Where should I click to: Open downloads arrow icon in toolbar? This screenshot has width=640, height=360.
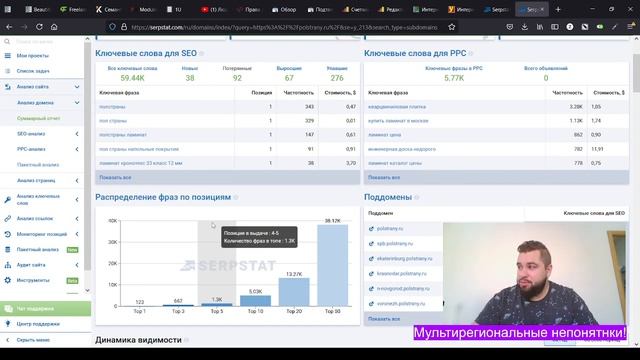(x=524, y=27)
